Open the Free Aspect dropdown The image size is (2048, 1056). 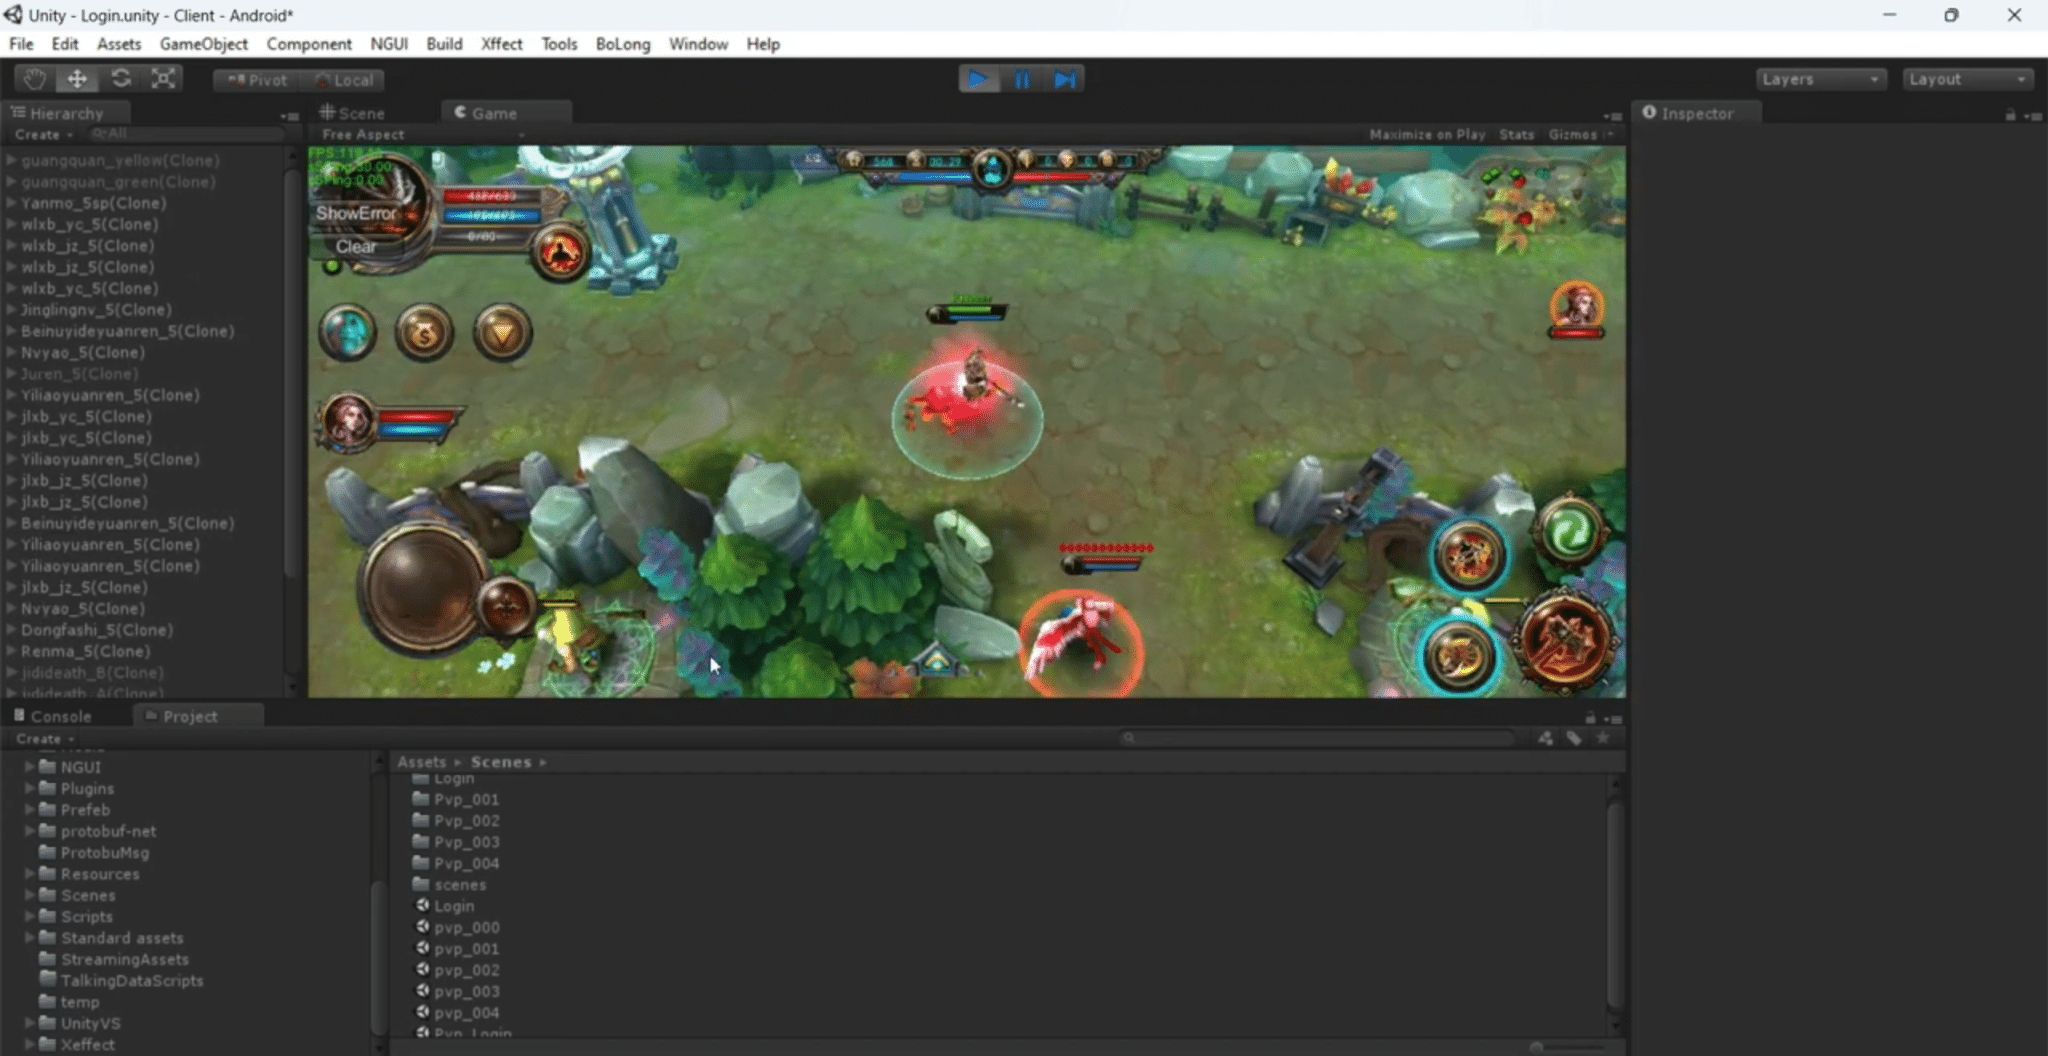422,134
